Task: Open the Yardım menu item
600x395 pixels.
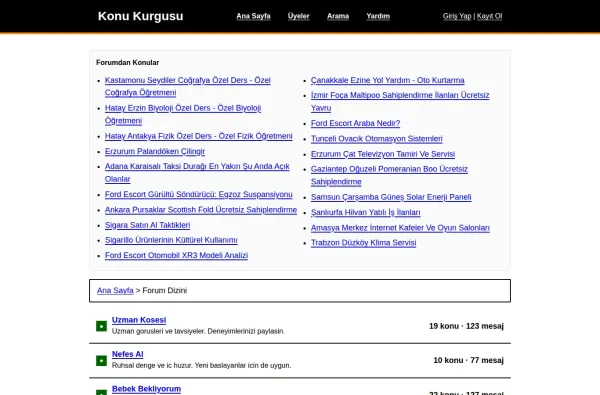Action: (378, 16)
